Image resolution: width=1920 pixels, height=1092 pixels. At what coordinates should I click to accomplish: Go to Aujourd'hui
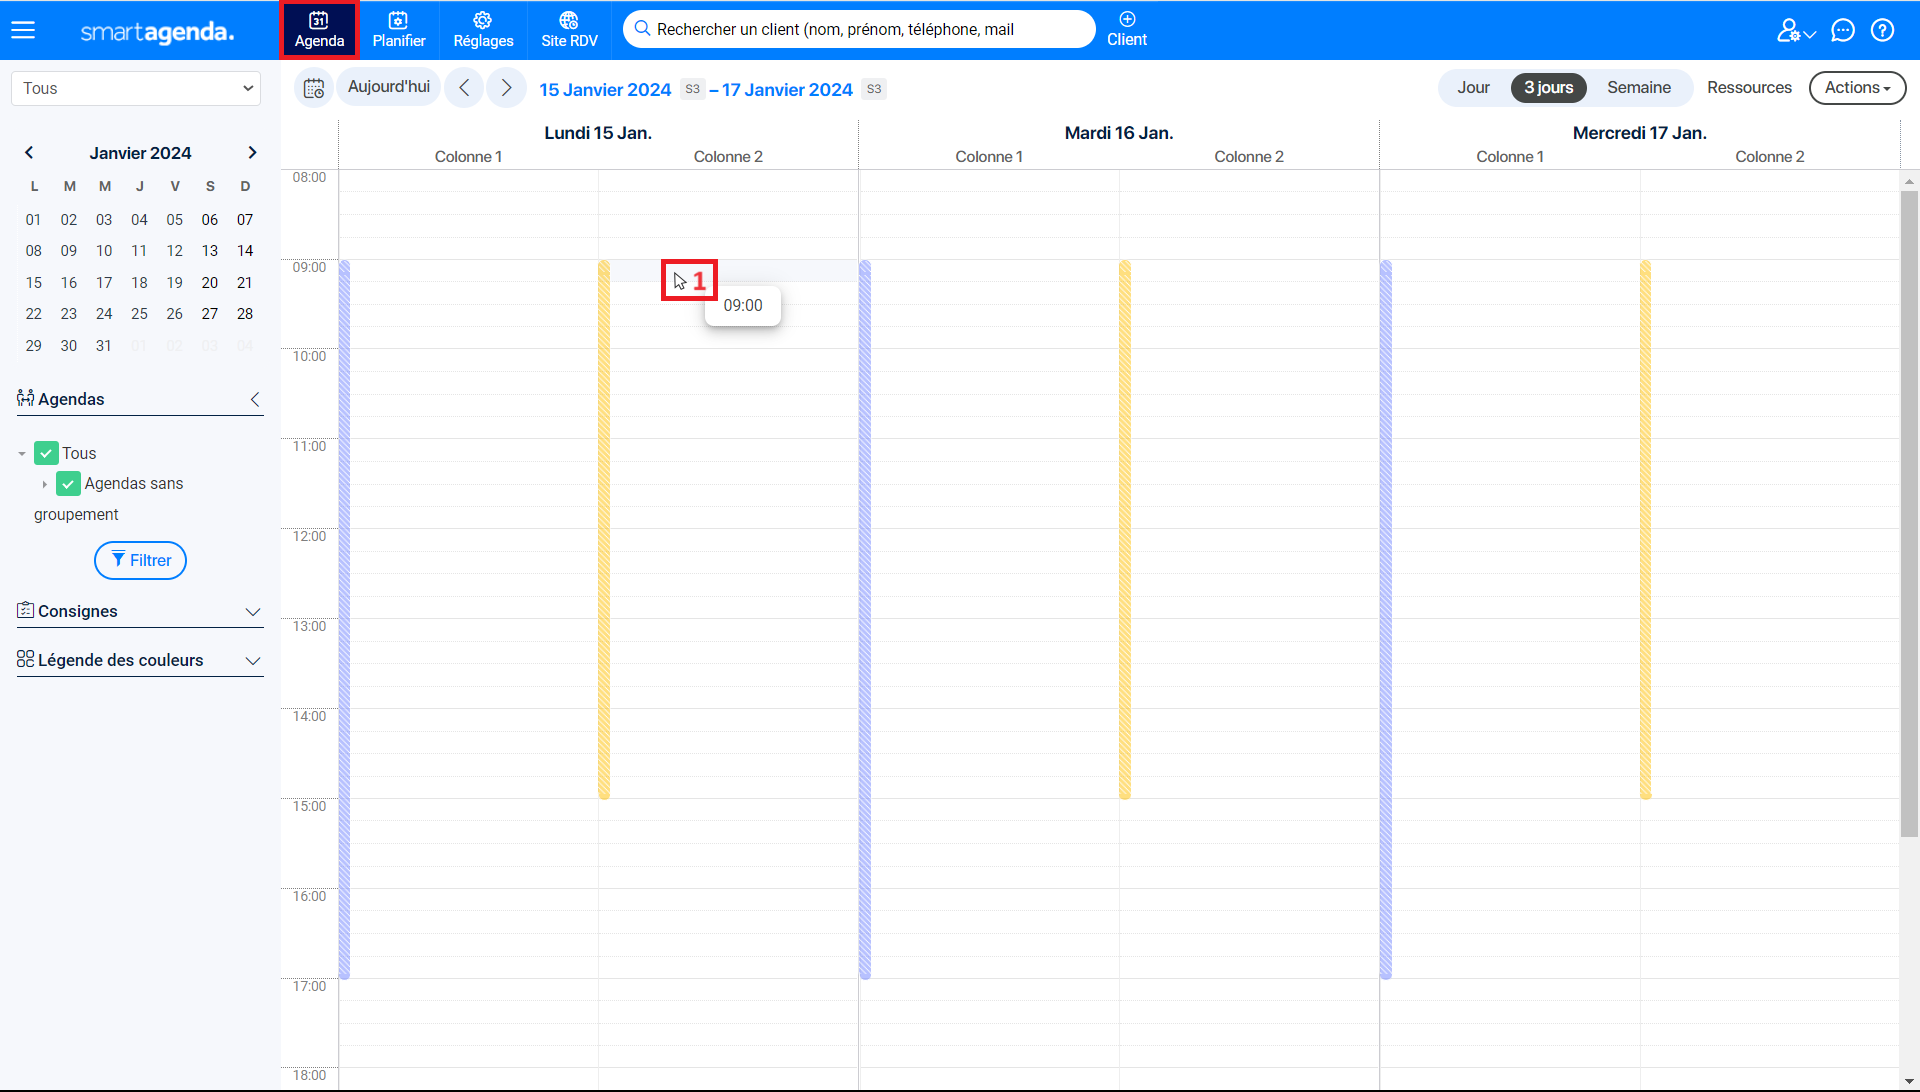[389, 87]
